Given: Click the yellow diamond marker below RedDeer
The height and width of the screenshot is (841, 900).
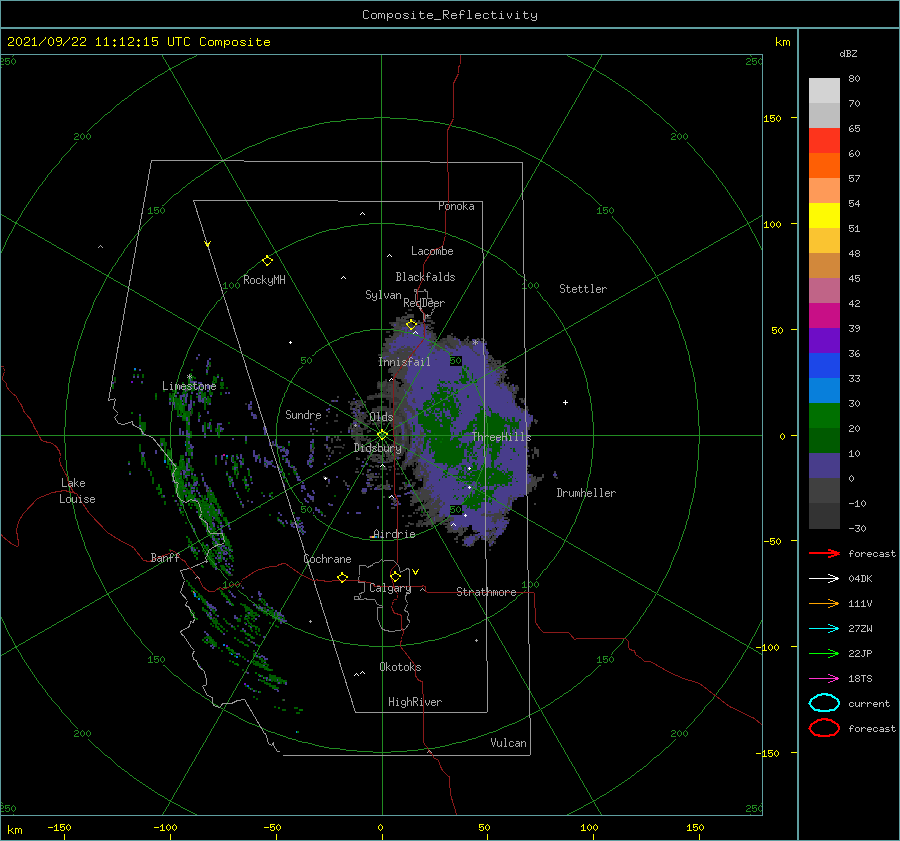Looking at the screenshot, I should pyautogui.click(x=411, y=325).
